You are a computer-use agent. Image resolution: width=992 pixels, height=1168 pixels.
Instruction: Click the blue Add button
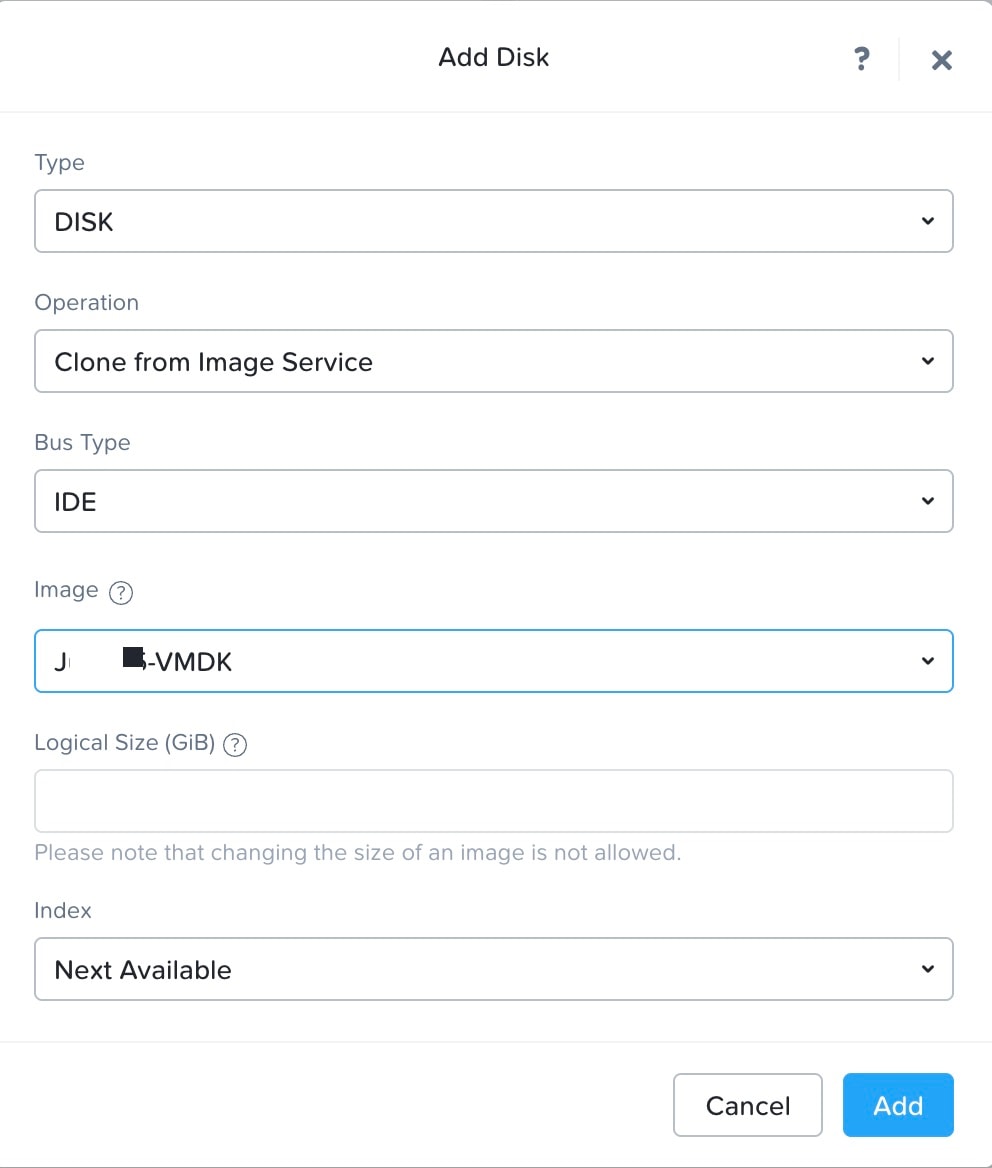[x=898, y=1105]
